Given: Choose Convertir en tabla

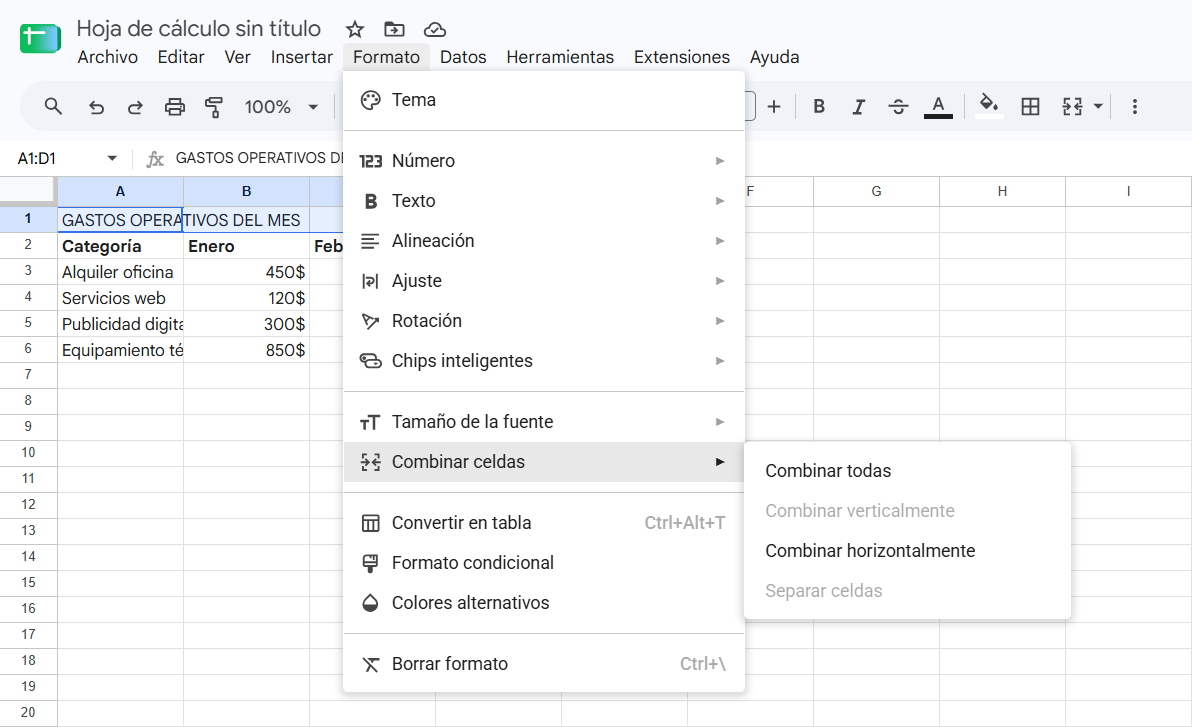Looking at the screenshot, I should (544, 523).
